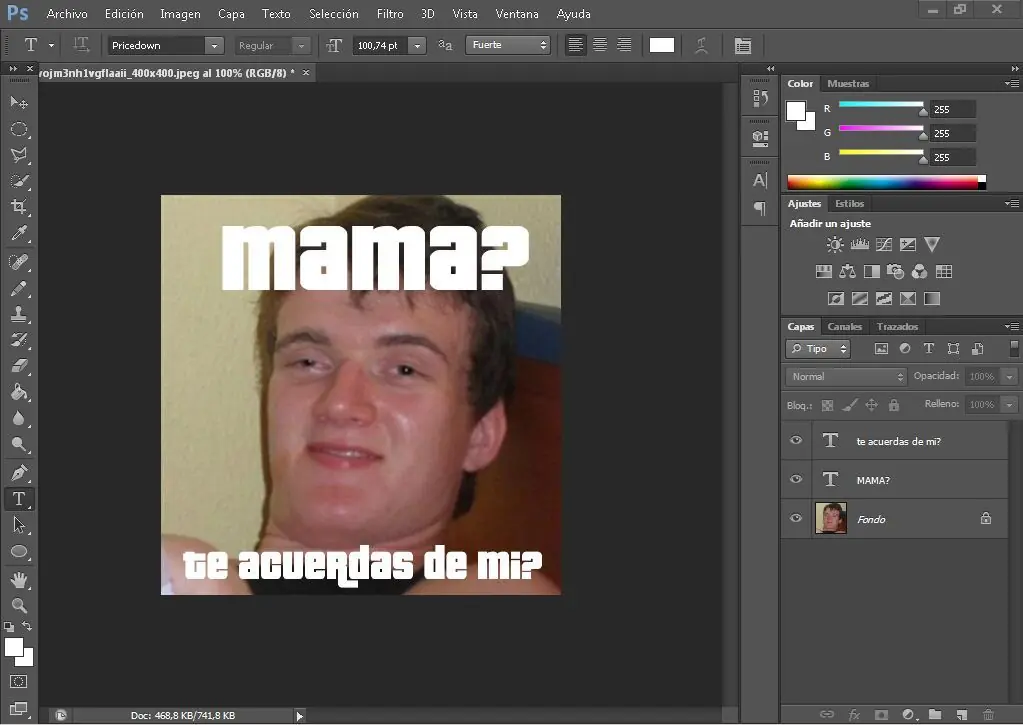This screenshot has height=725, width=1023.
Task: Create a new layer group folder
Action: tap(935, 715)
